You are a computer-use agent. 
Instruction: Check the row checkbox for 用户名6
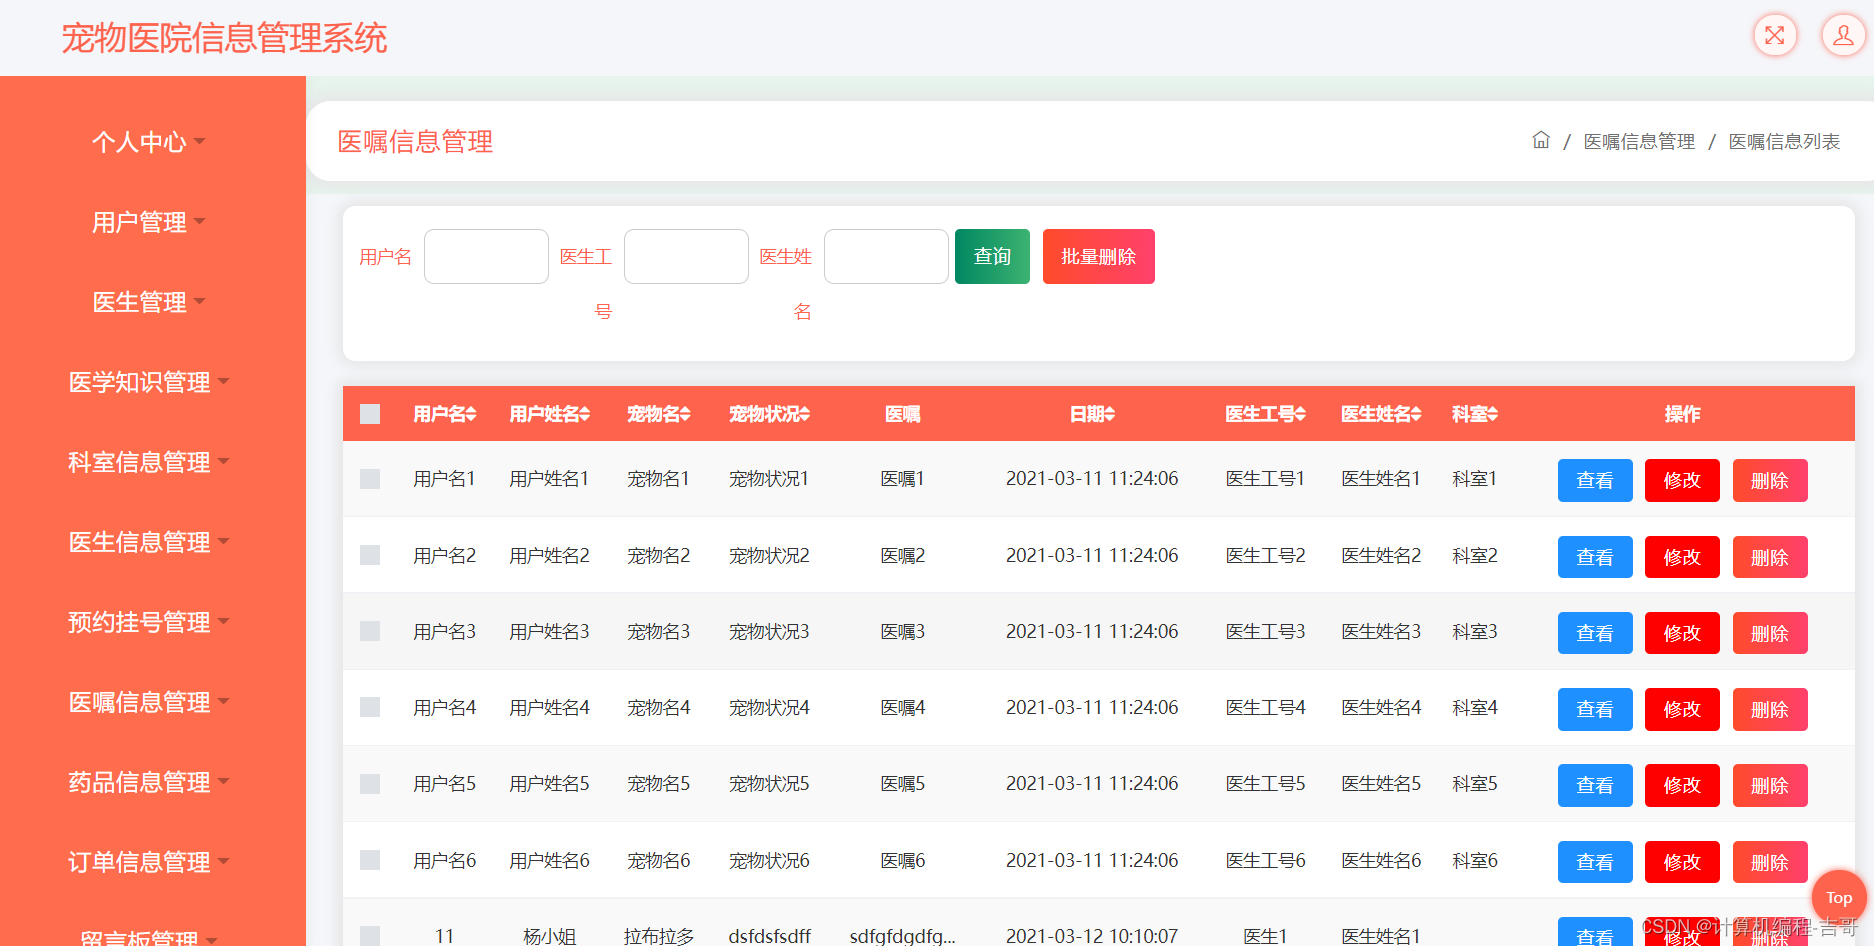click(370, 860)
